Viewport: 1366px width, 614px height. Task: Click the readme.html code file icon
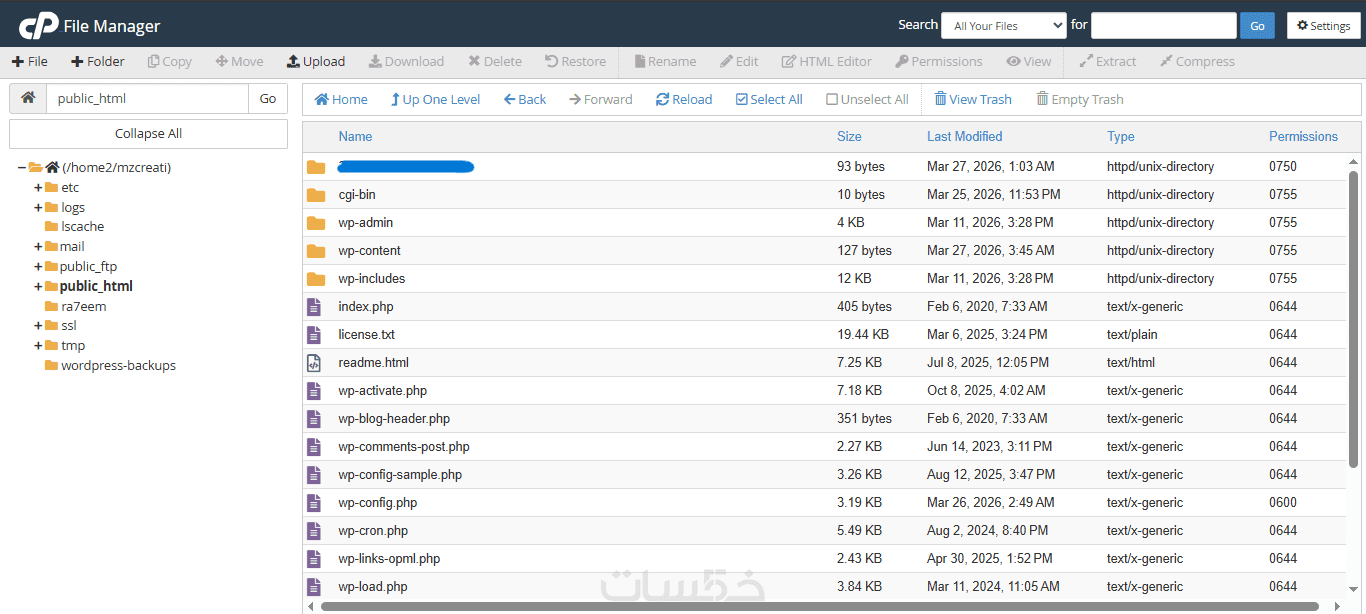coord(314,363)
